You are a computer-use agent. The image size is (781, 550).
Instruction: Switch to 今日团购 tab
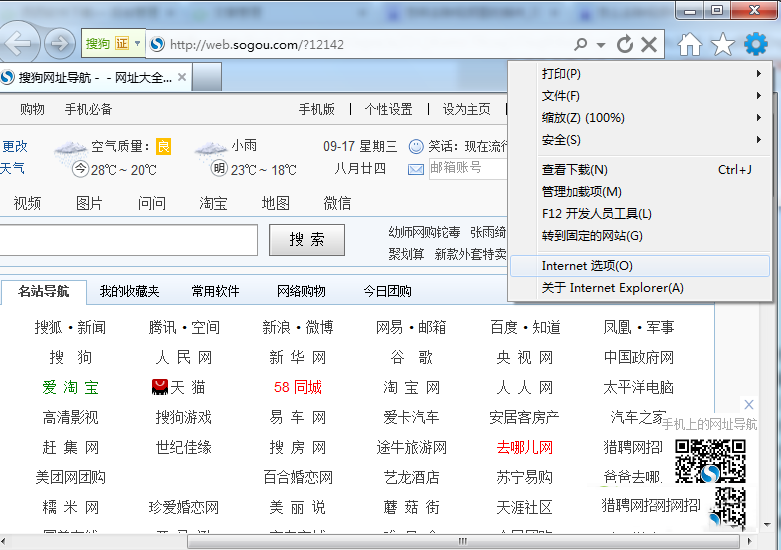tap(388, 291)
